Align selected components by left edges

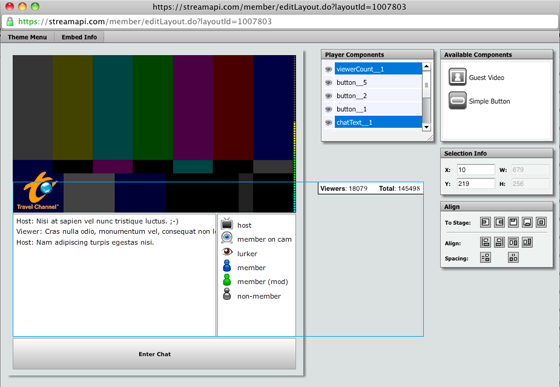(x=485, y=242)
